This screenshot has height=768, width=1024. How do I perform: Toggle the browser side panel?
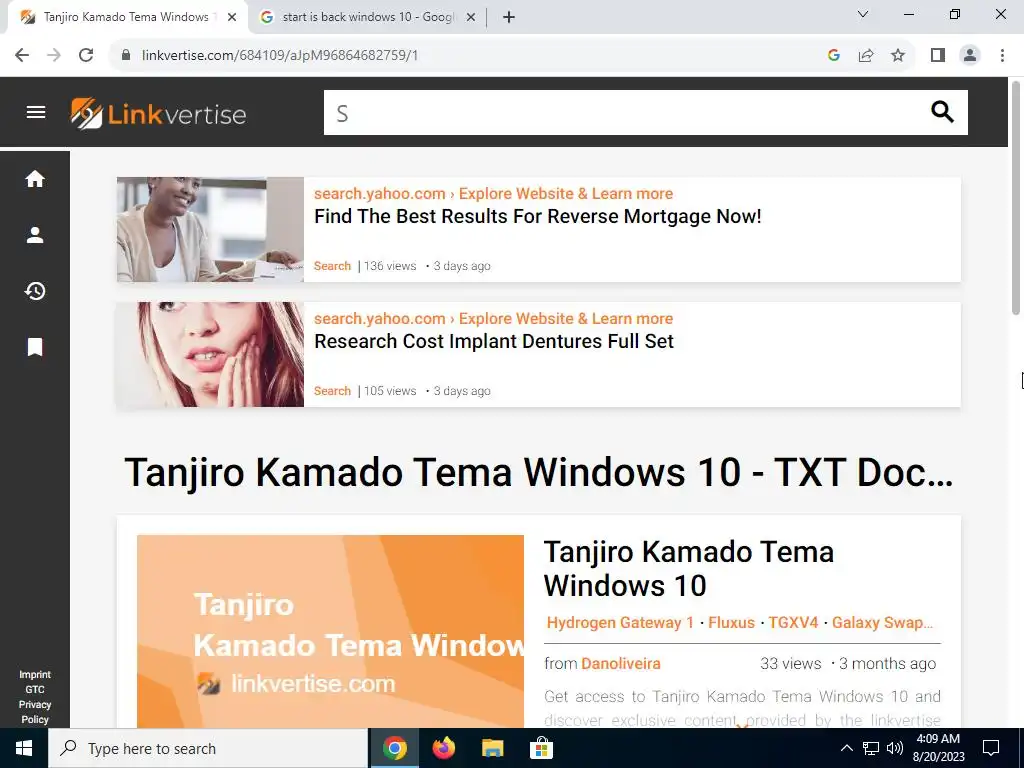click(x=938, y=55)
